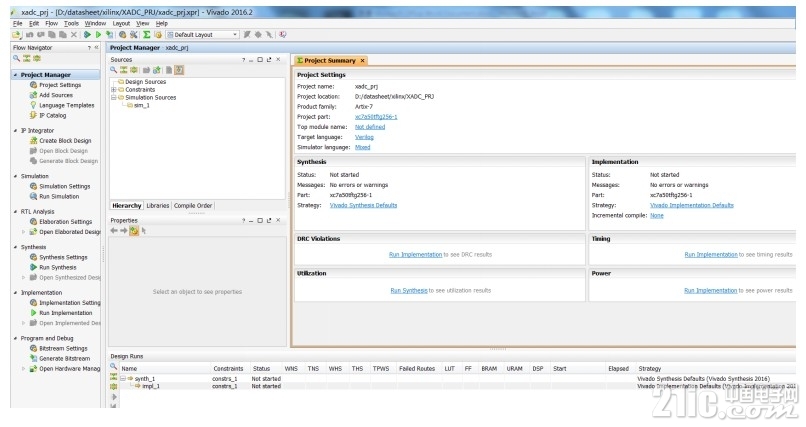
Task: Click Run Implementation link in DRC Violations
Action: [x=415, y=254]
